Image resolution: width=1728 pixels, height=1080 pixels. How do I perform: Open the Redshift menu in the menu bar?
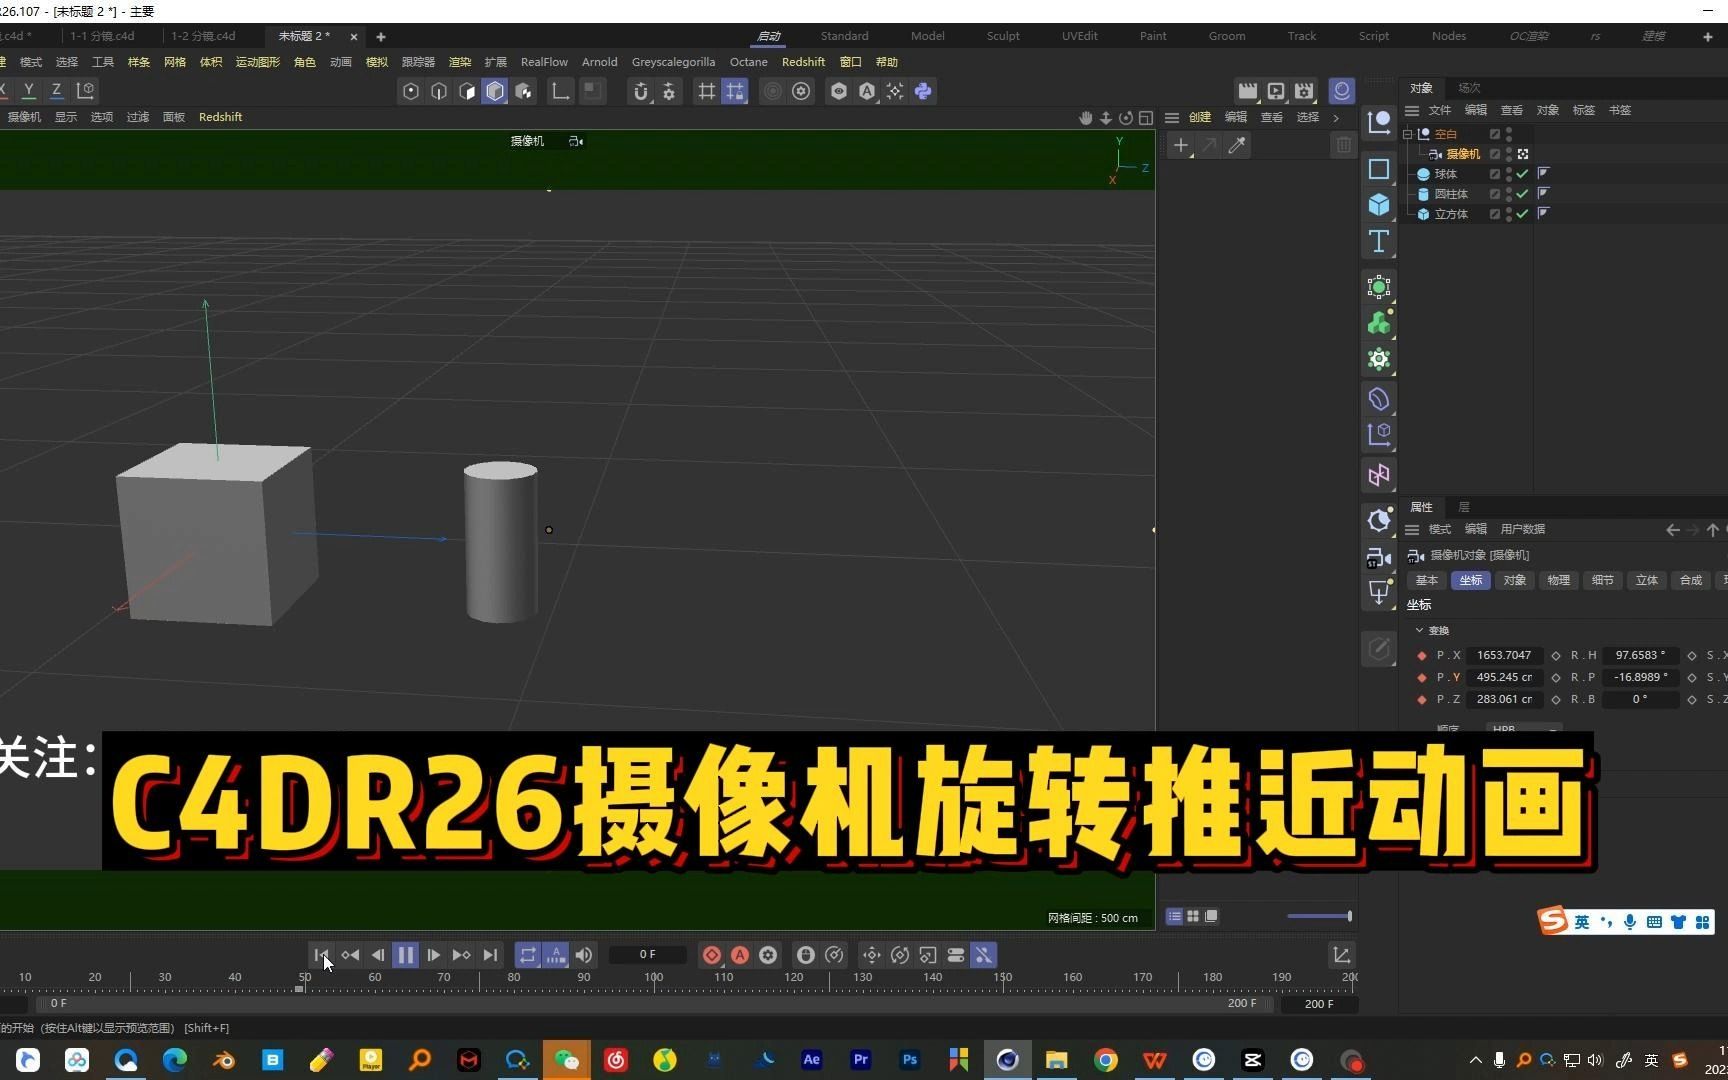click(x=803, y=61)
